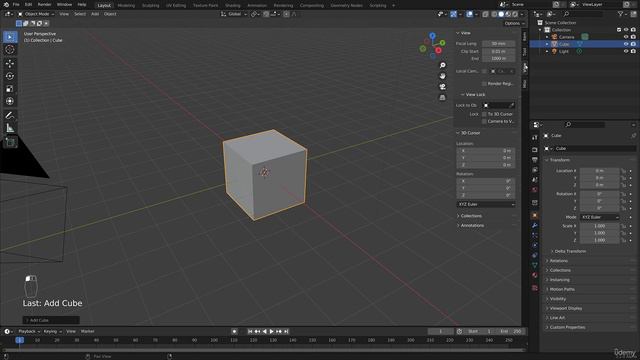
Task: Expand Camera item in outliner
Action: (x=547, y=37)
